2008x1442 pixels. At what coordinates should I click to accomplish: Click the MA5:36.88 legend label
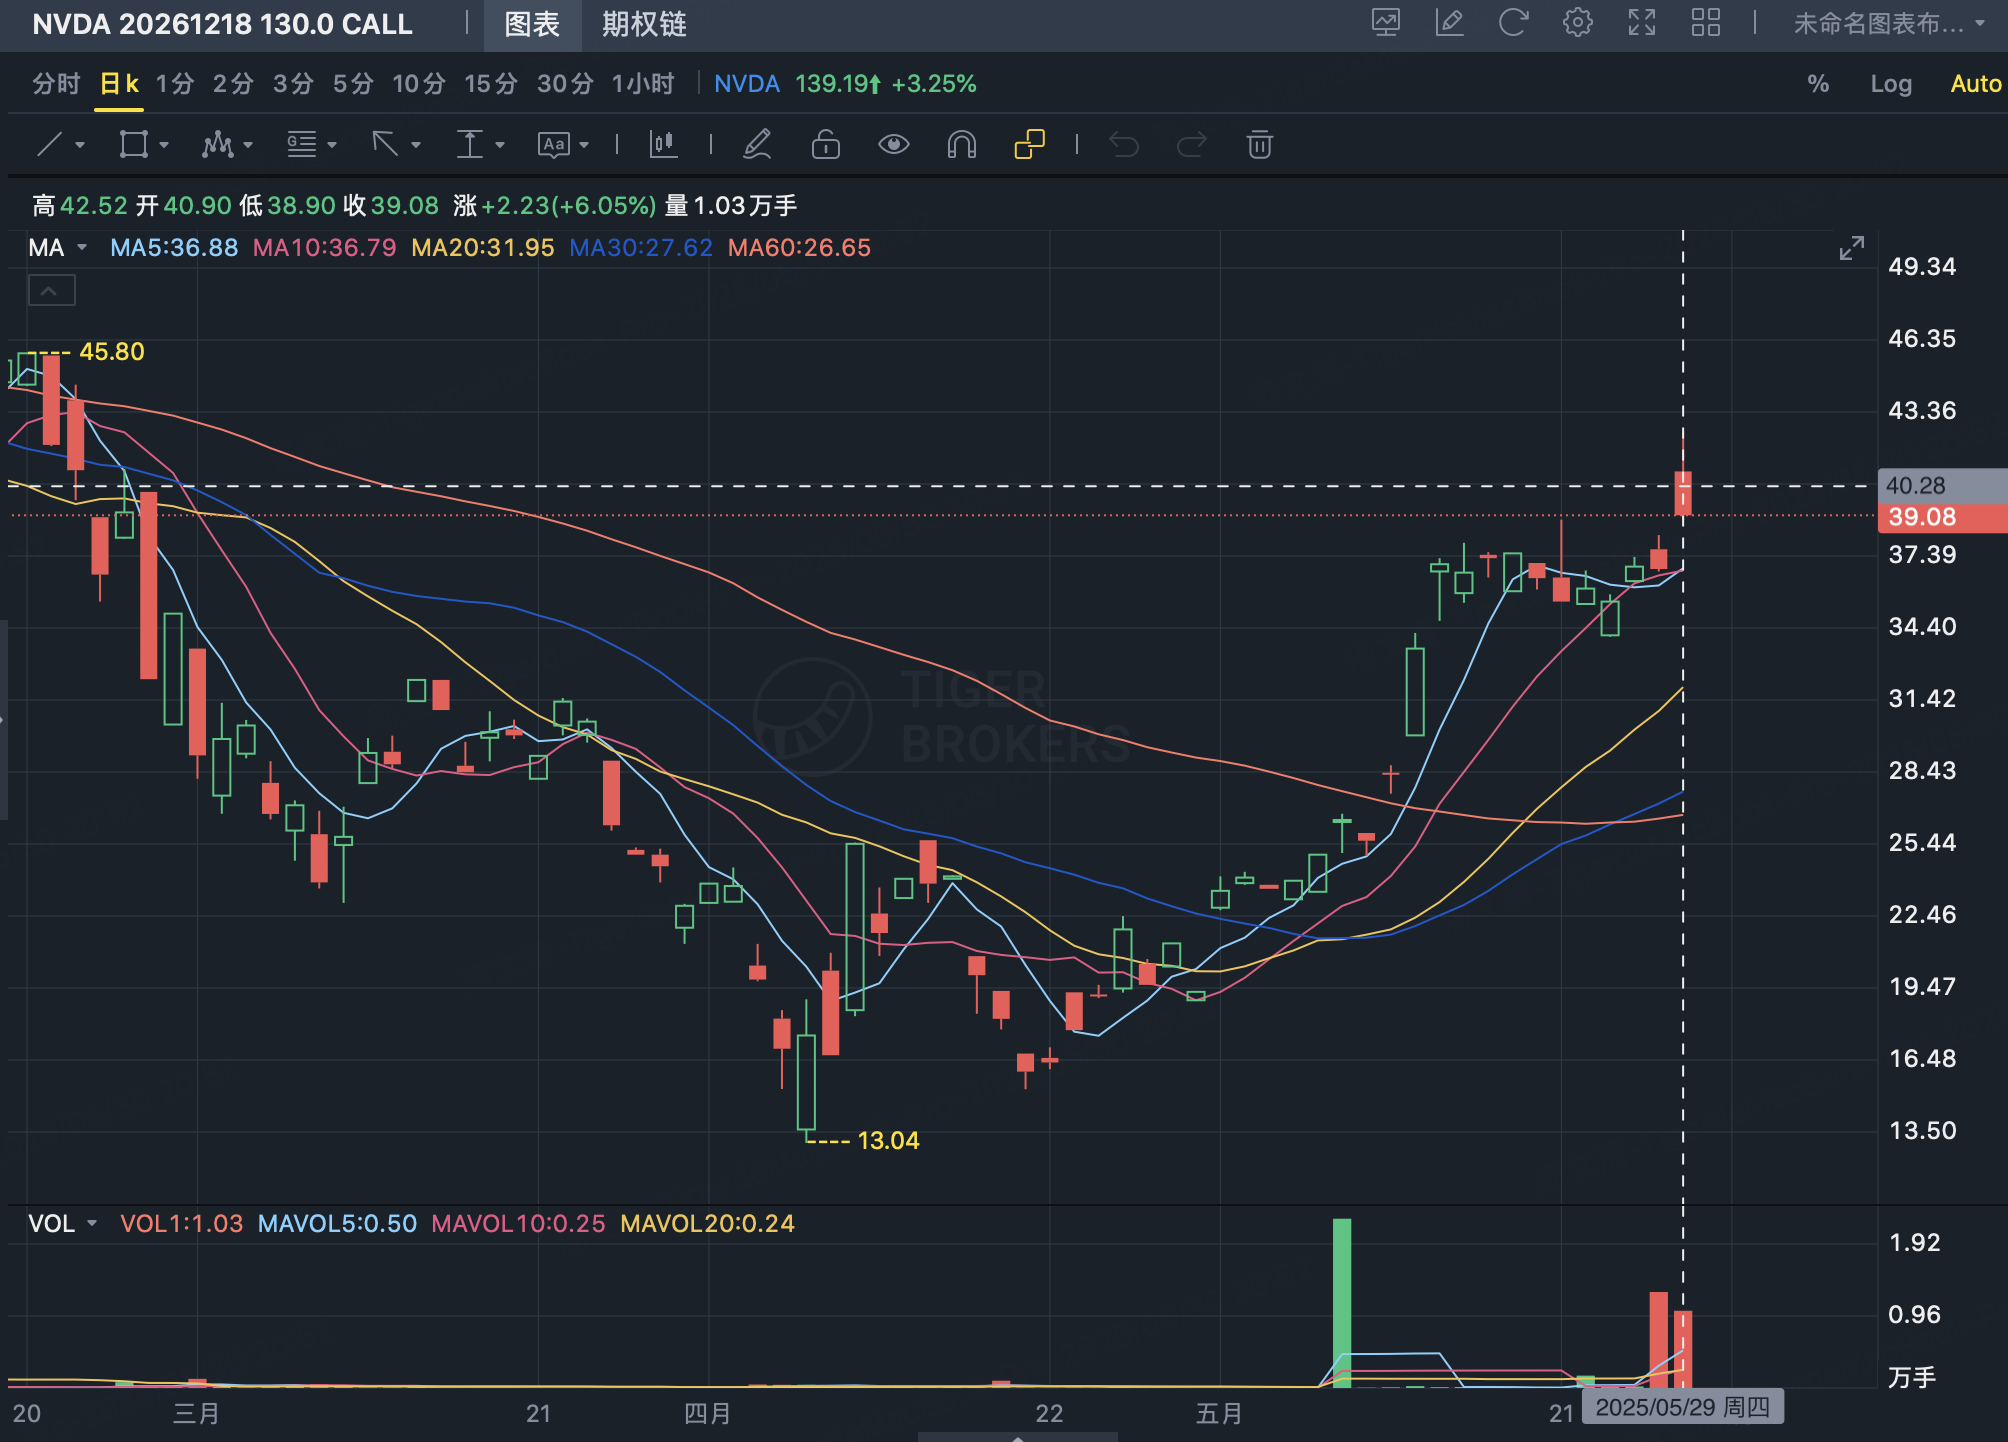[174, 247]
